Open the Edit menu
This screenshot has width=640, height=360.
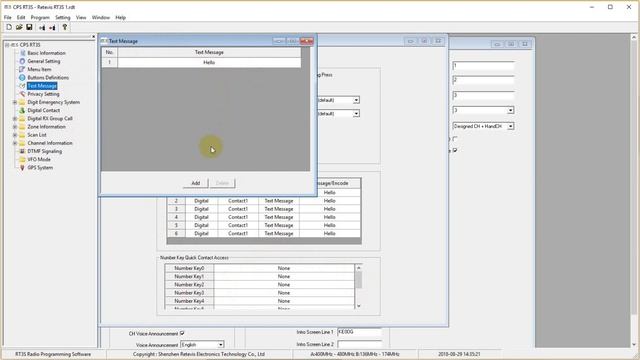click(21, 18)
